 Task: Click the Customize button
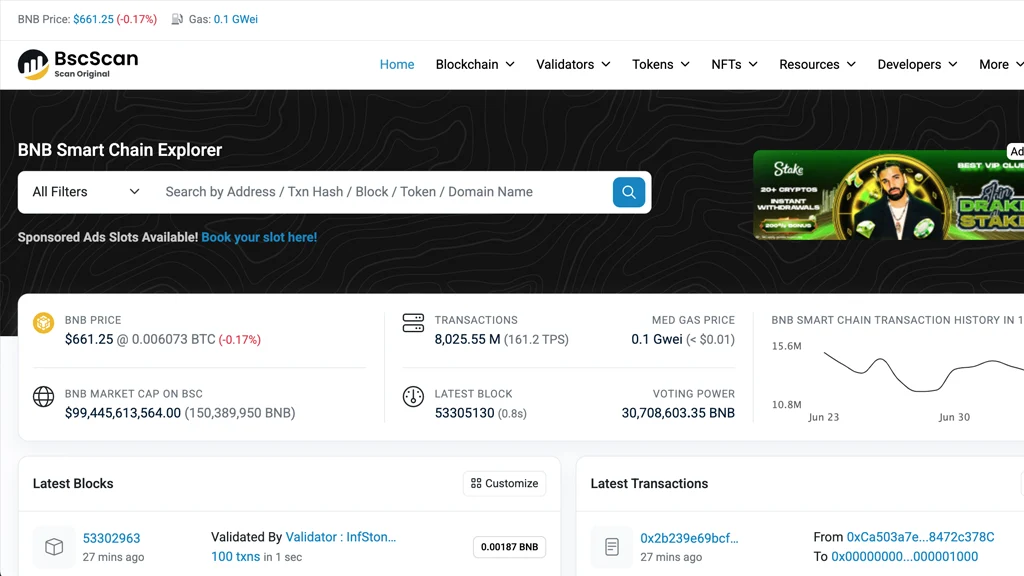504,483
